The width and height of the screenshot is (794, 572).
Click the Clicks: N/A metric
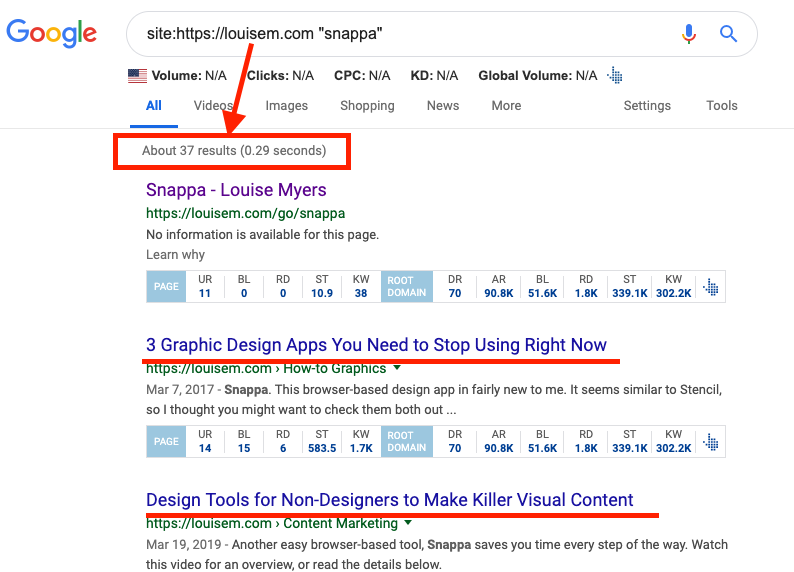(281, 75)
